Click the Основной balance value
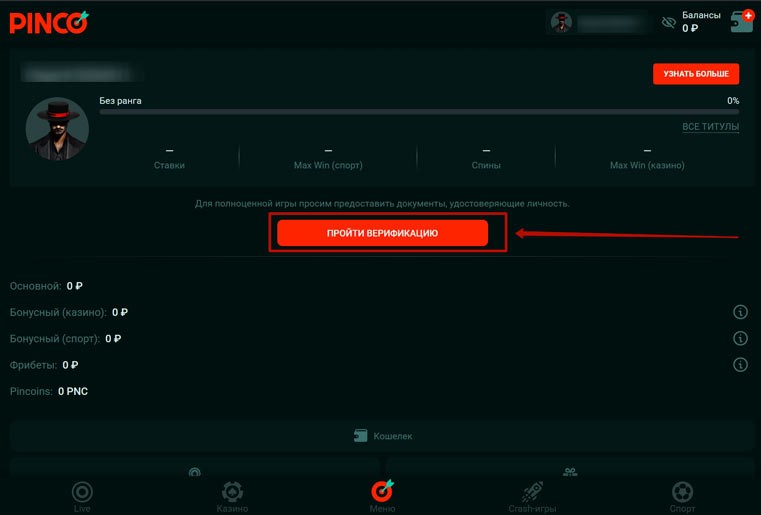The image size is (761, 515). coord(74,286)
